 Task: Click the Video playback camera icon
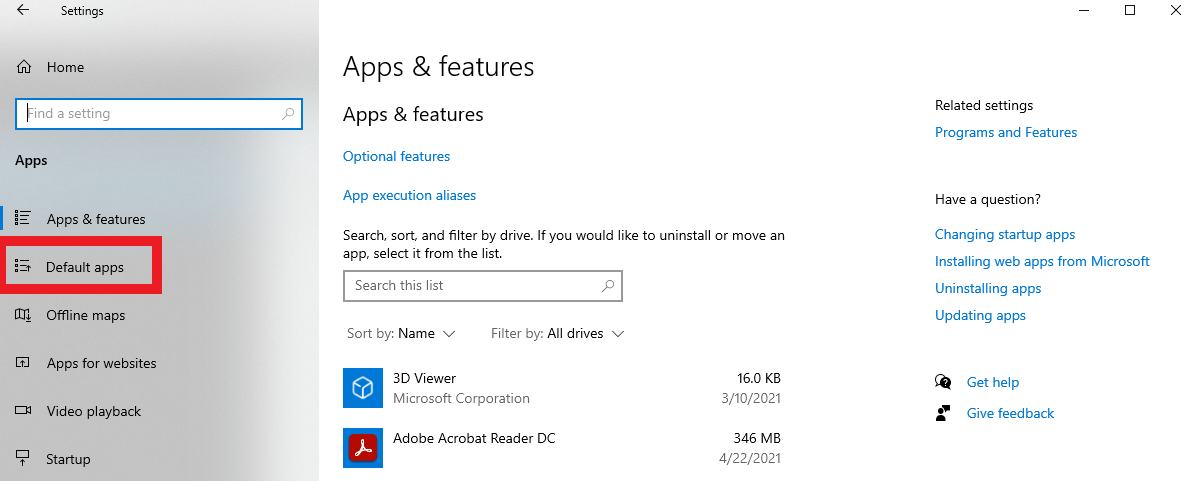coord(23,411)
